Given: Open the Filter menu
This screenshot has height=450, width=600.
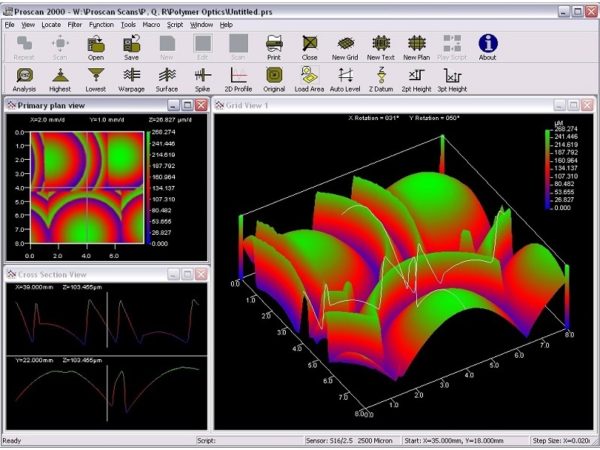Looking at the screenshot, I should [75, 23].
